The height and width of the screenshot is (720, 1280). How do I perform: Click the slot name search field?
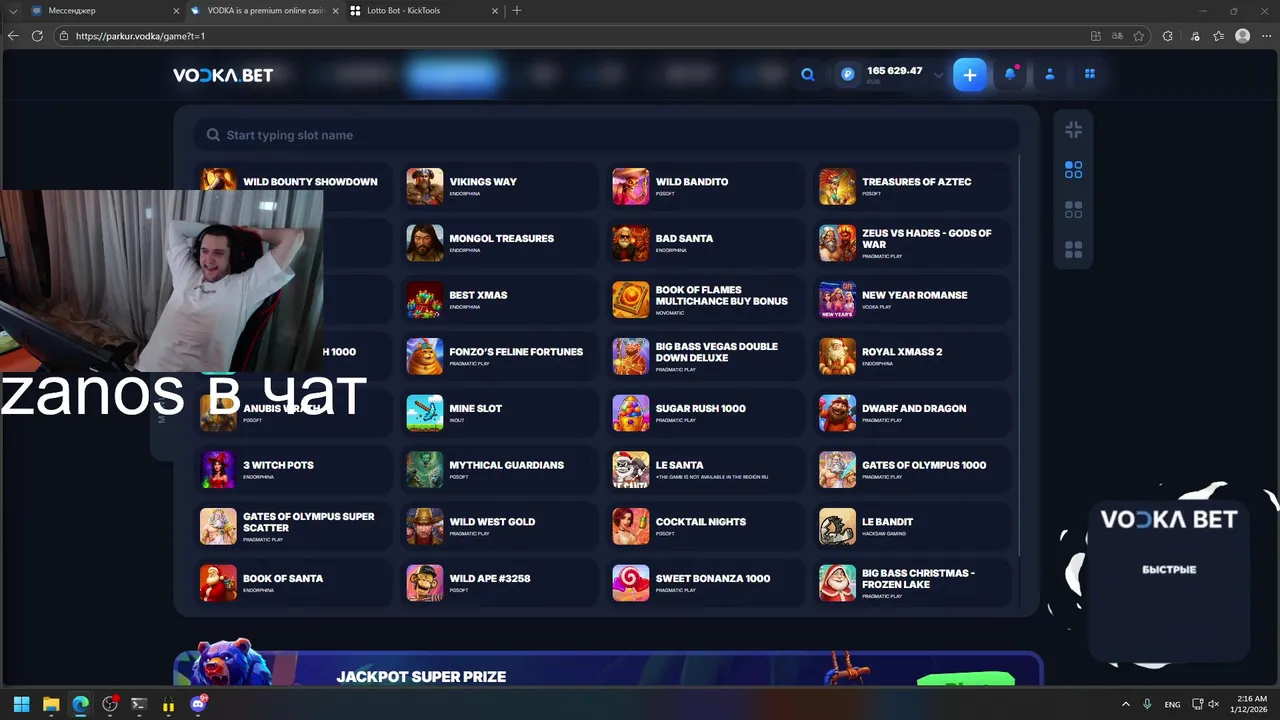607,135
